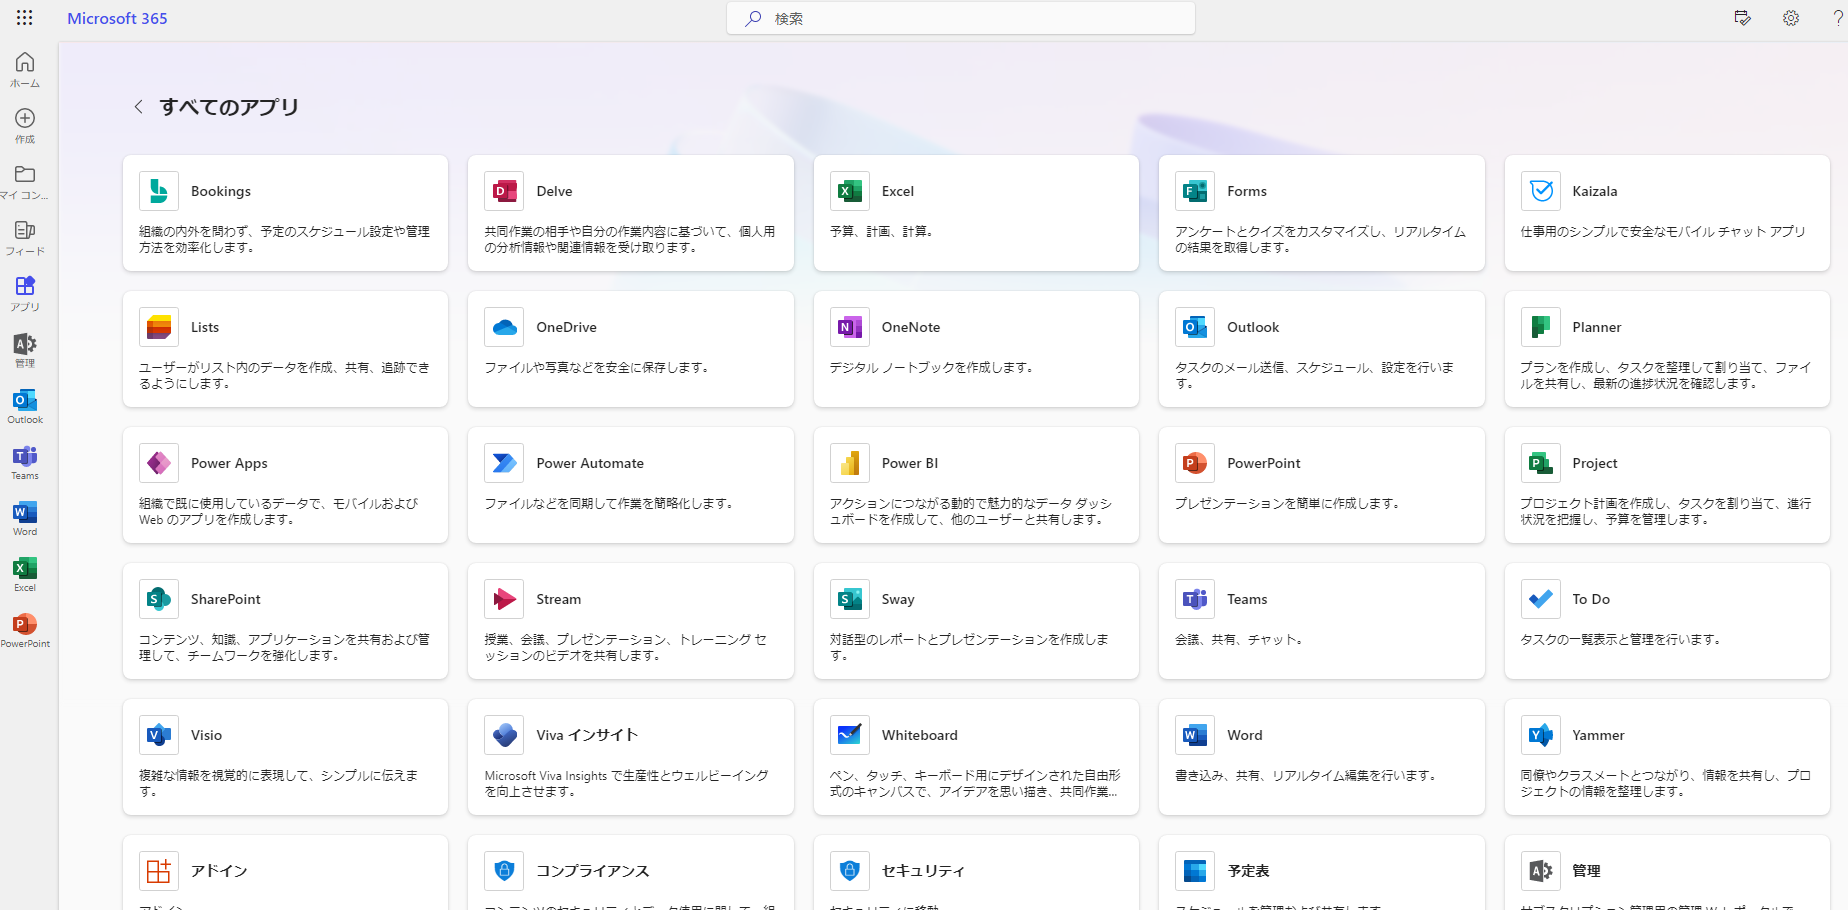
Task: Click Yammer description about colleagues
Action: 1665,783
